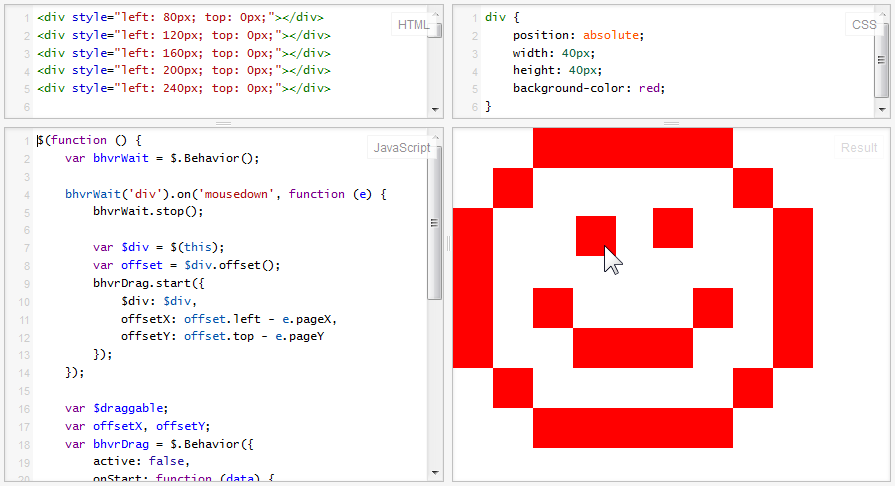Click the line "active: false,"
Viewport: 895px width, 486px height.
coord(141,461)
